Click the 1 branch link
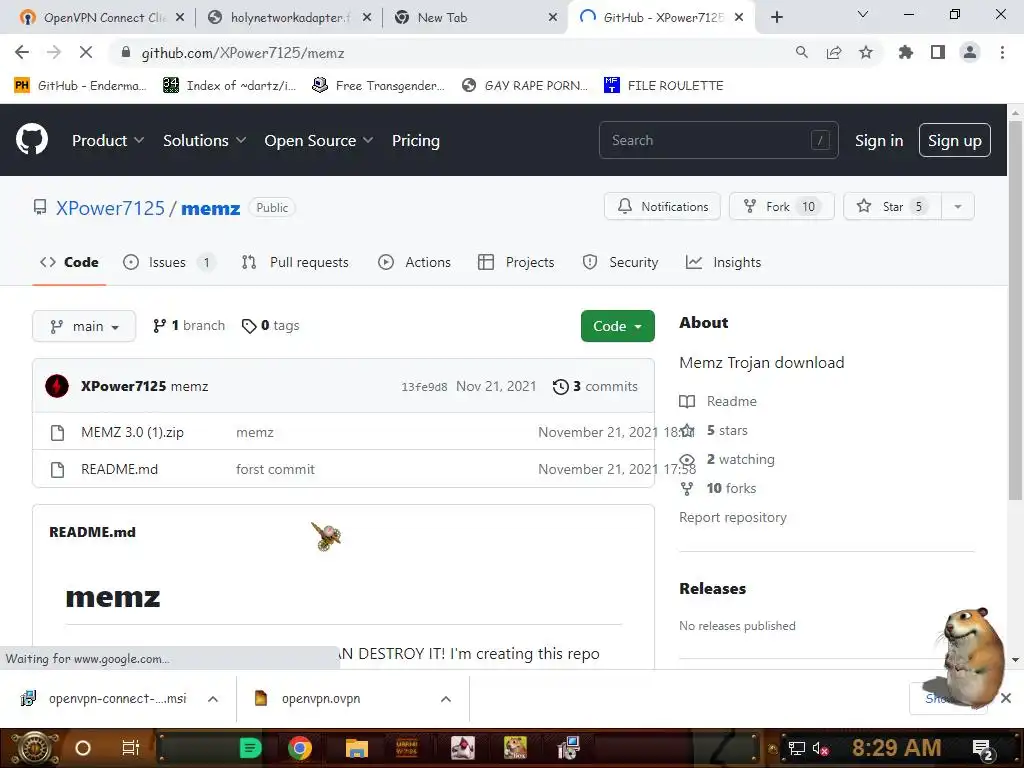 coord(189,325)
